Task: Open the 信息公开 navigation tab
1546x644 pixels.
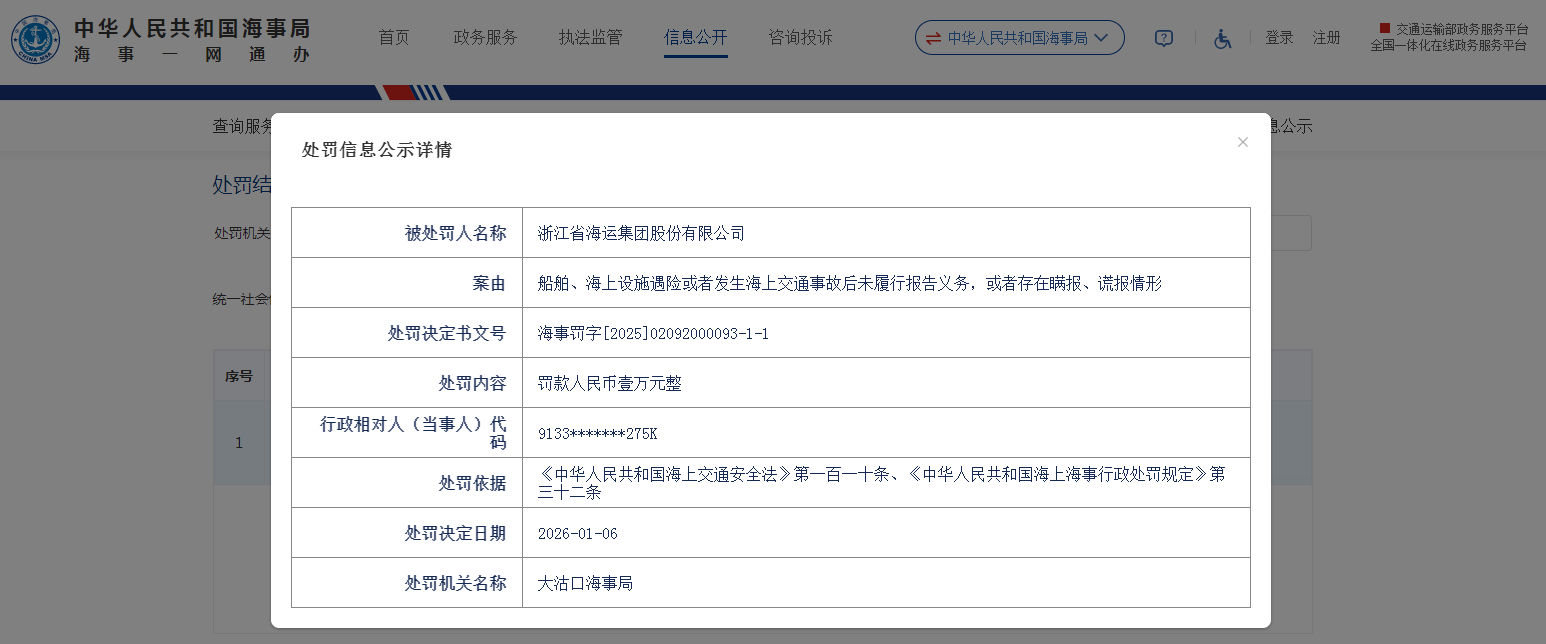Action: [x=695, y=38]
